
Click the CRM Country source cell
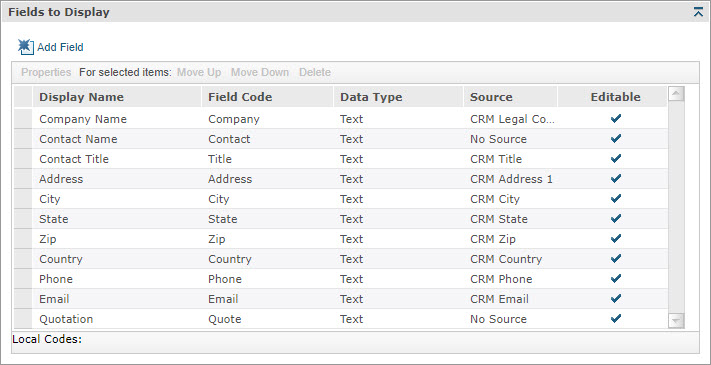[510, 258]
